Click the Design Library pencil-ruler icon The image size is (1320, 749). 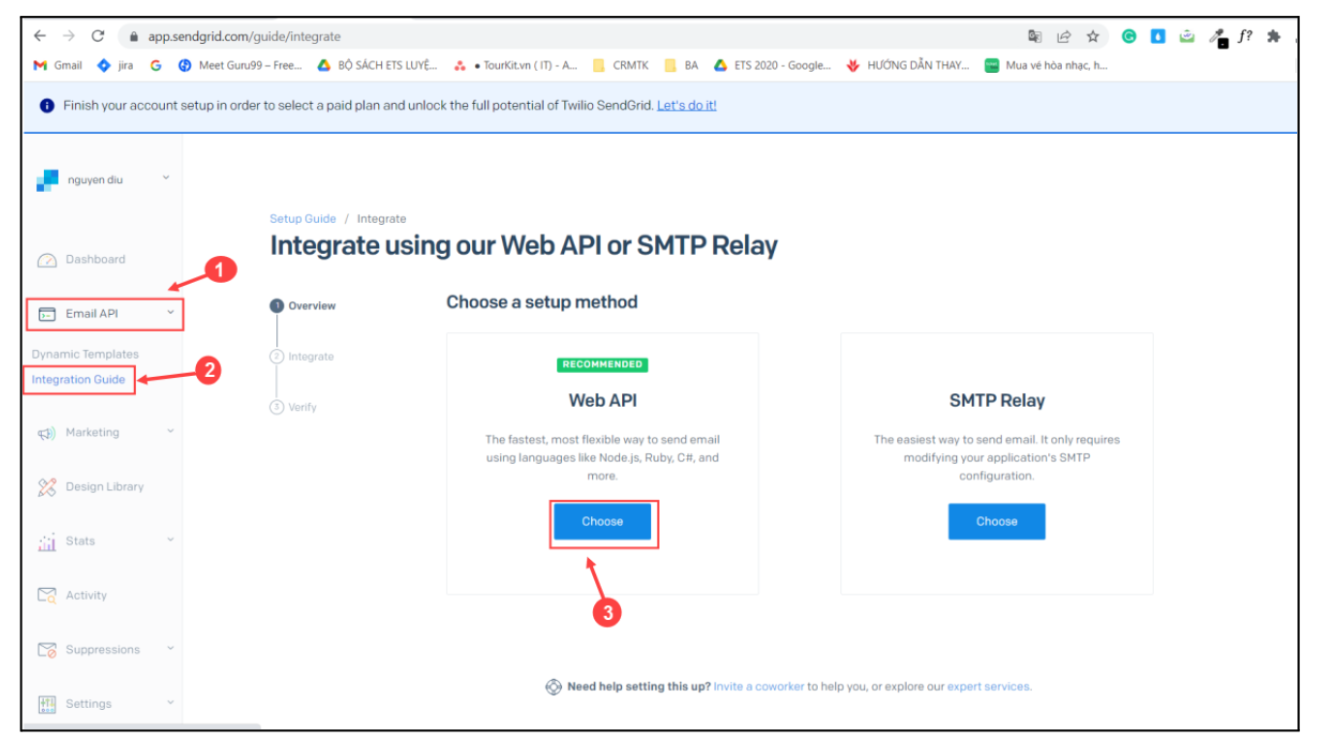coord(47,487)
